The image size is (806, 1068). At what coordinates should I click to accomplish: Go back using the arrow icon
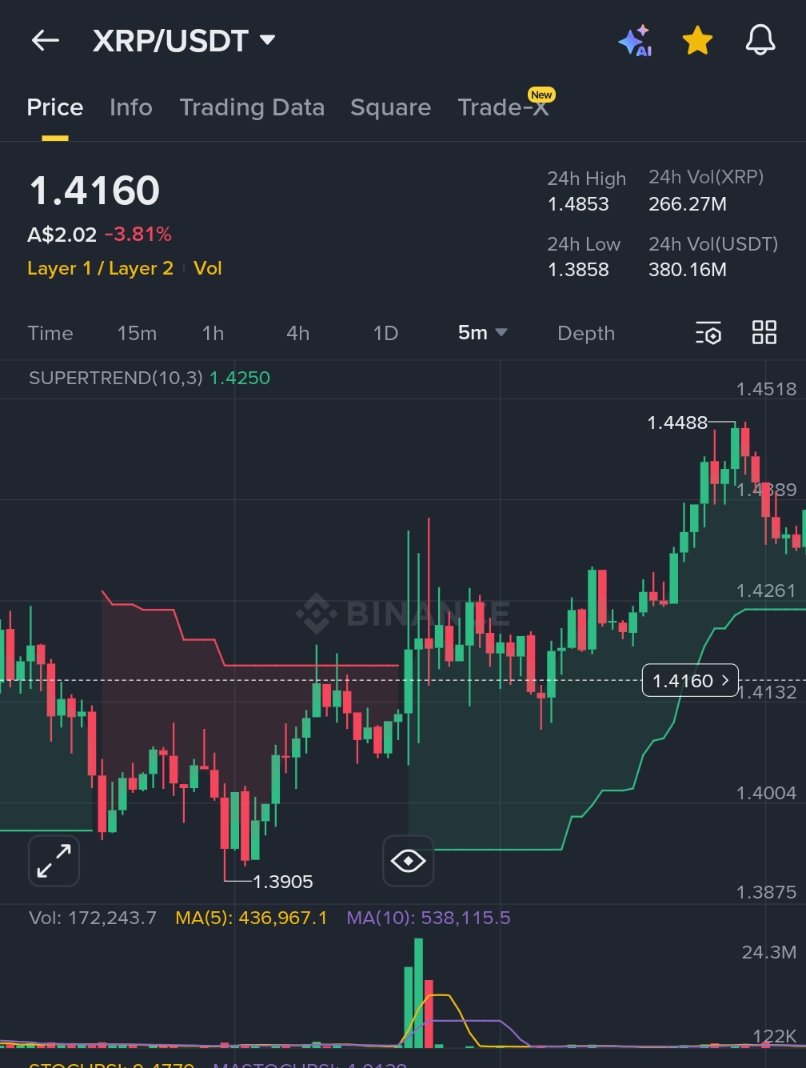(x=45, y=41)
